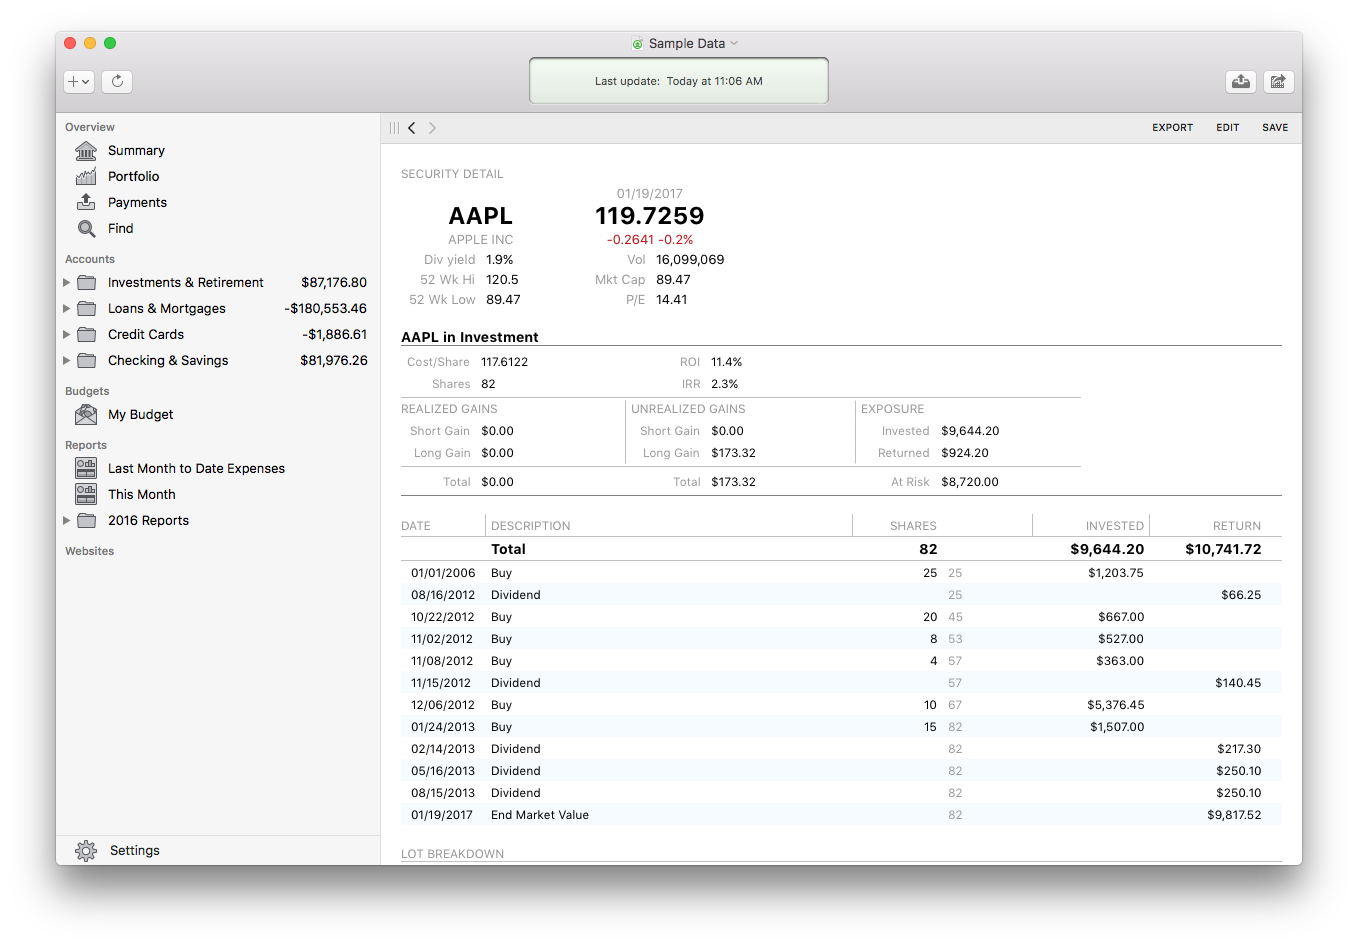Screen dimensions: 1358x945
Task: Select Summary in the sidebar
Action: [x=136, y=151]
